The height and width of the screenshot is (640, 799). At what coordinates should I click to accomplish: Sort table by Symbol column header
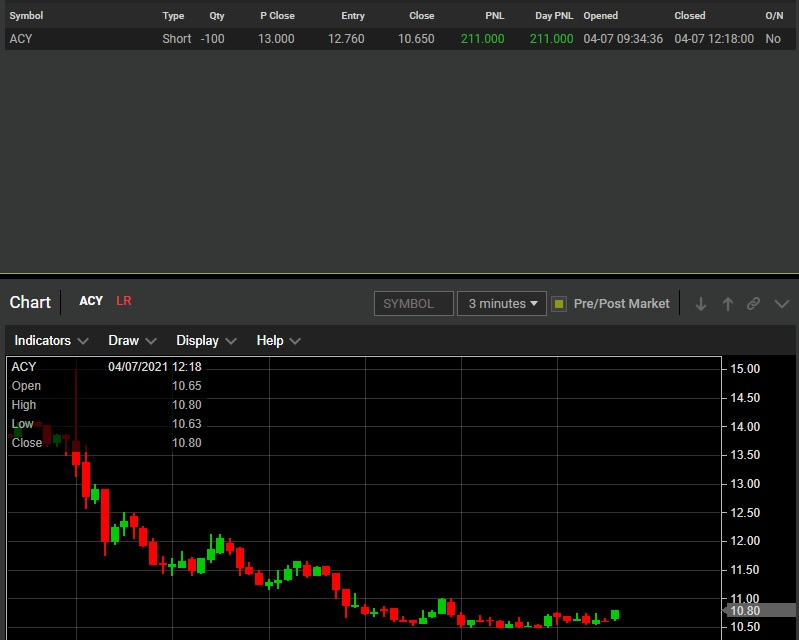(x=26, y=15)
